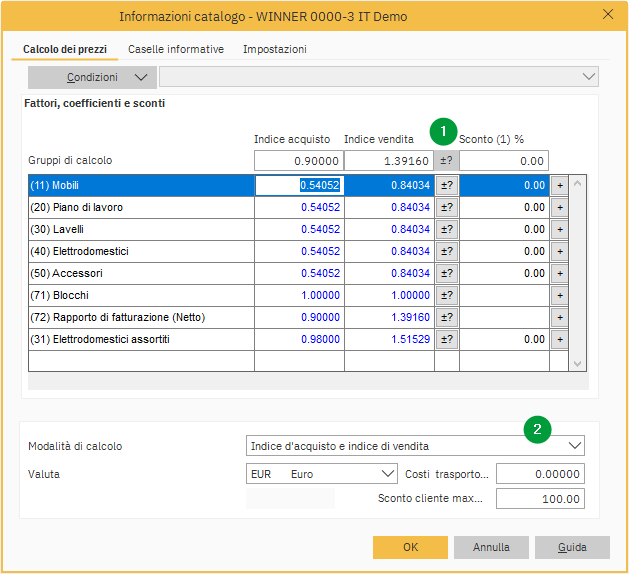Open the Valuta currency dropdown
The width and height of the screenshot is (629, 574).
(388, 474)
